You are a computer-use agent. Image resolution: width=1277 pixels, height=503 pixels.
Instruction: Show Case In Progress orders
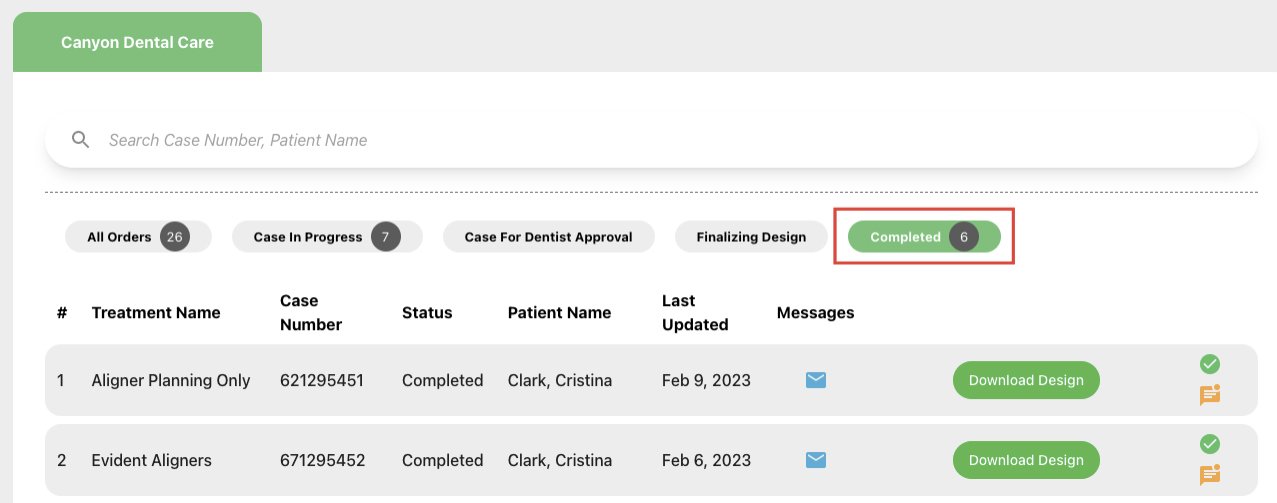[x=327, y=237]
